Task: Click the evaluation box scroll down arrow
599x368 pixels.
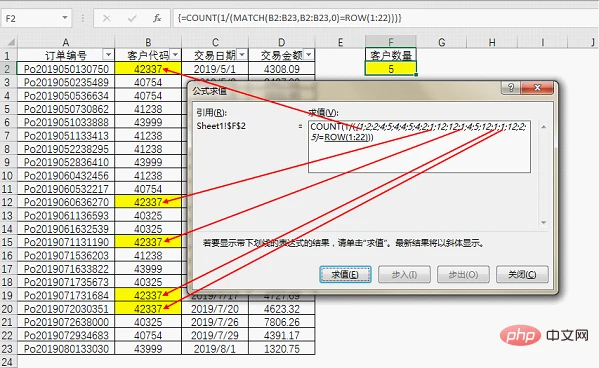Action: [544, 222]
